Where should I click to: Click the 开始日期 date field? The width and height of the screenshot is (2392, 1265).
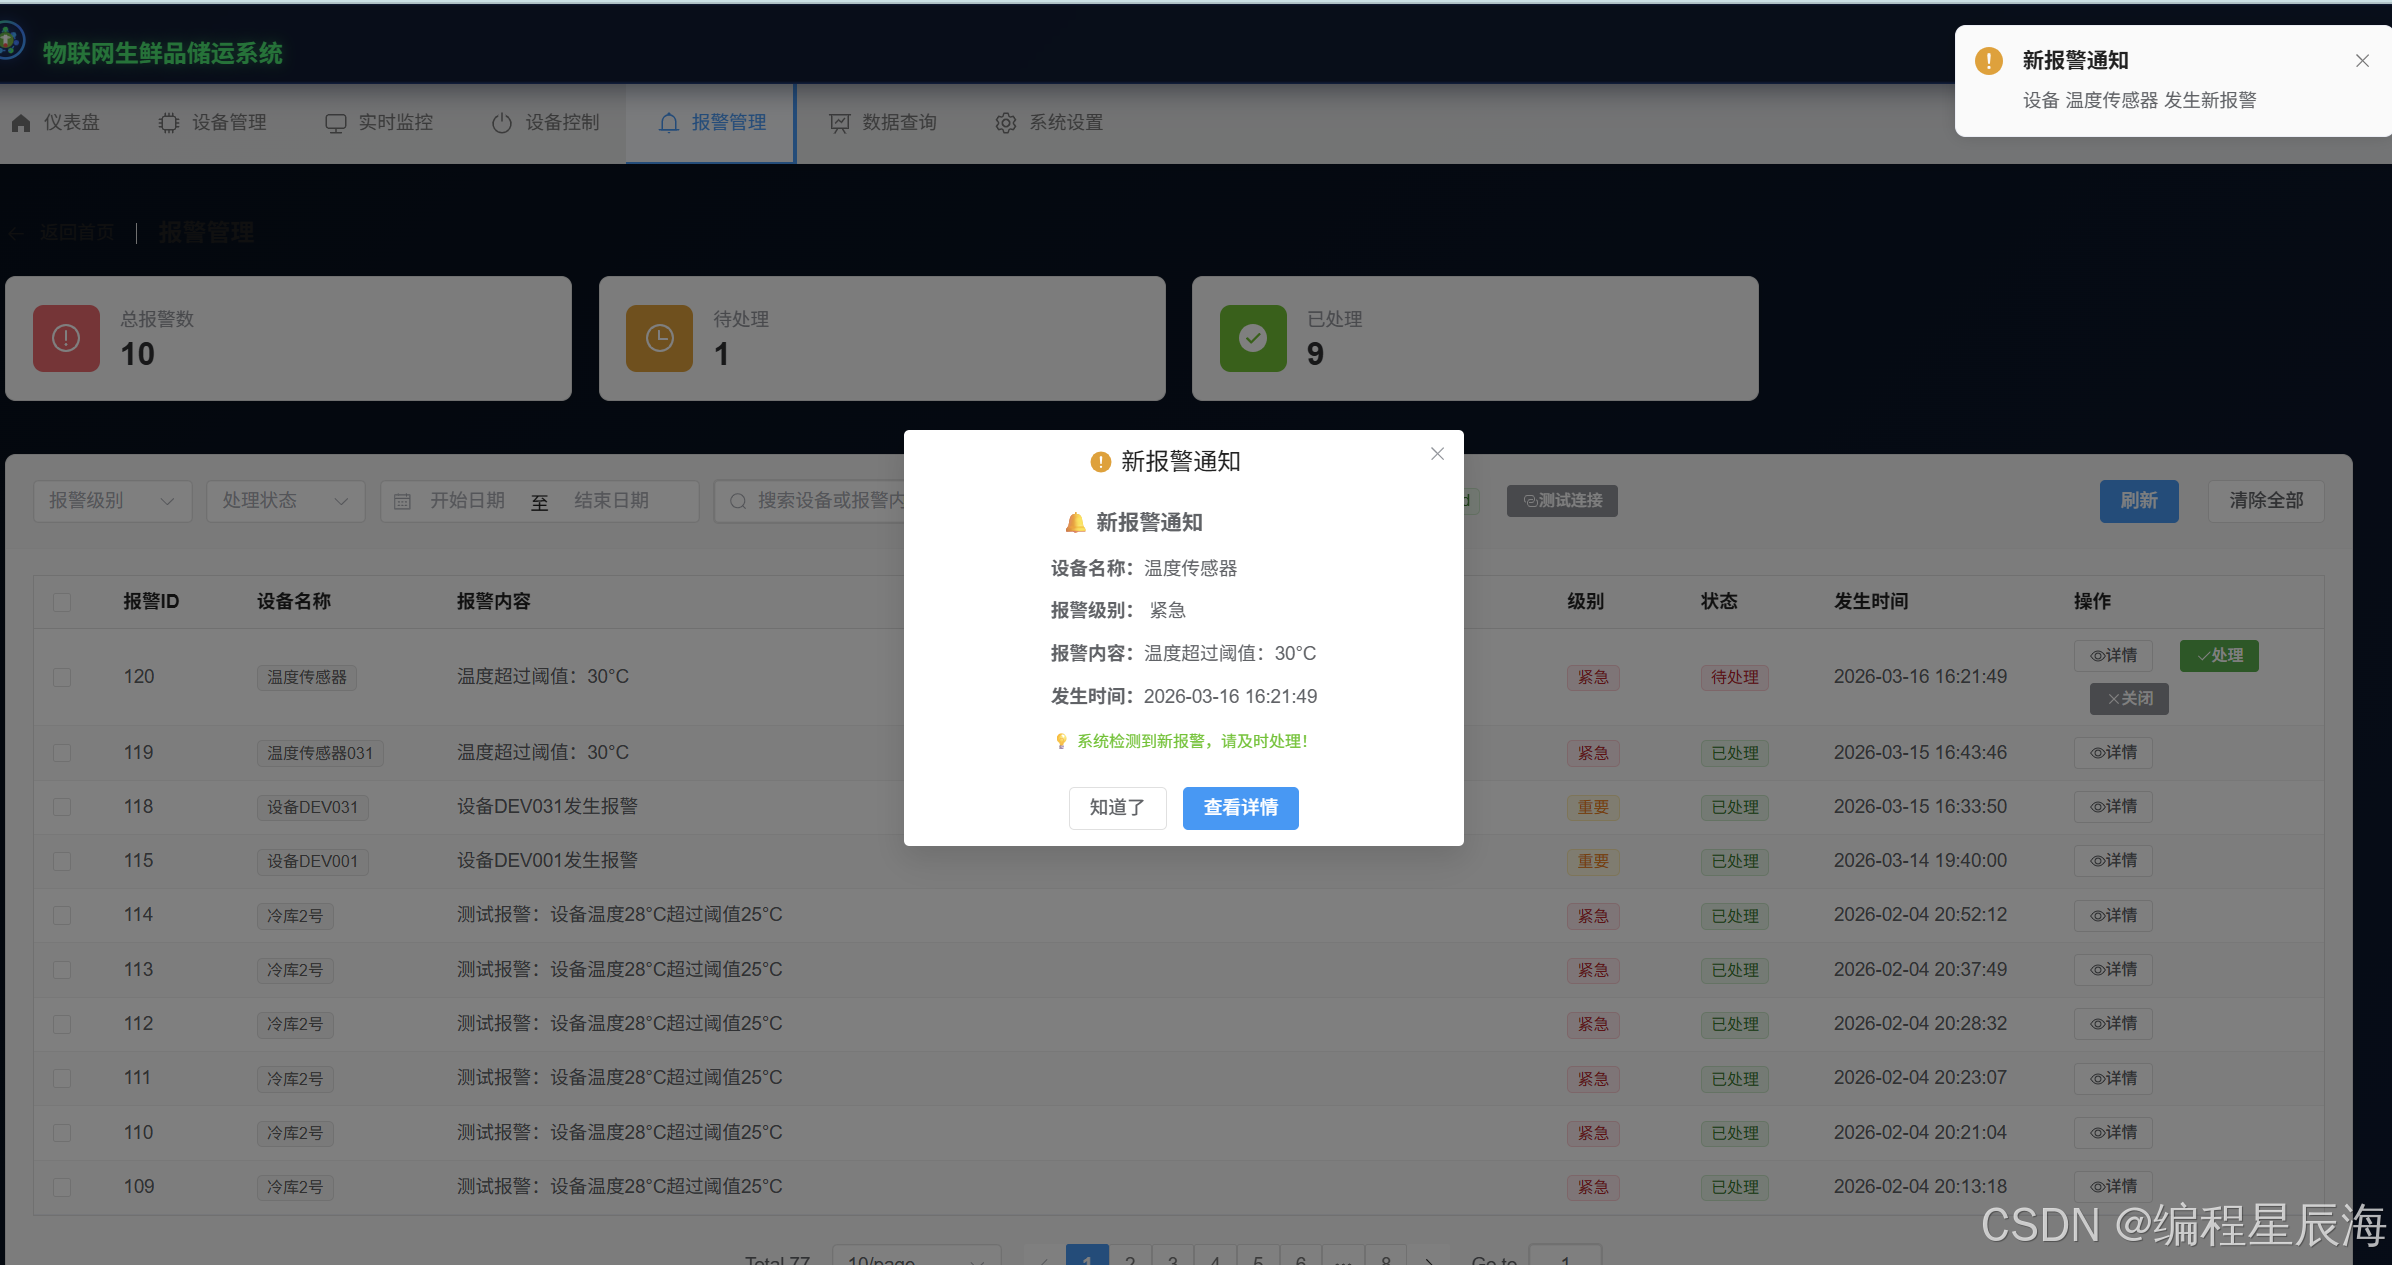coord(467,501)
